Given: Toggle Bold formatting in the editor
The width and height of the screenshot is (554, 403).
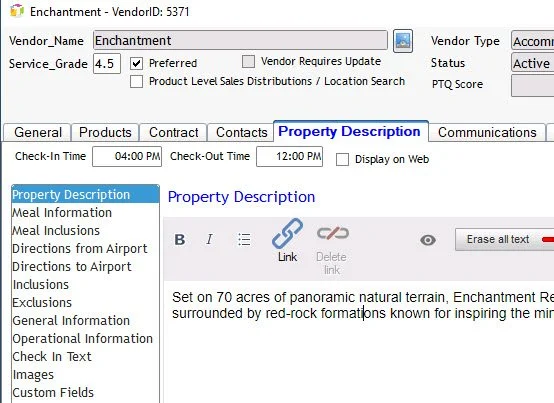Looking at the screenshot, I should (180, 239).
